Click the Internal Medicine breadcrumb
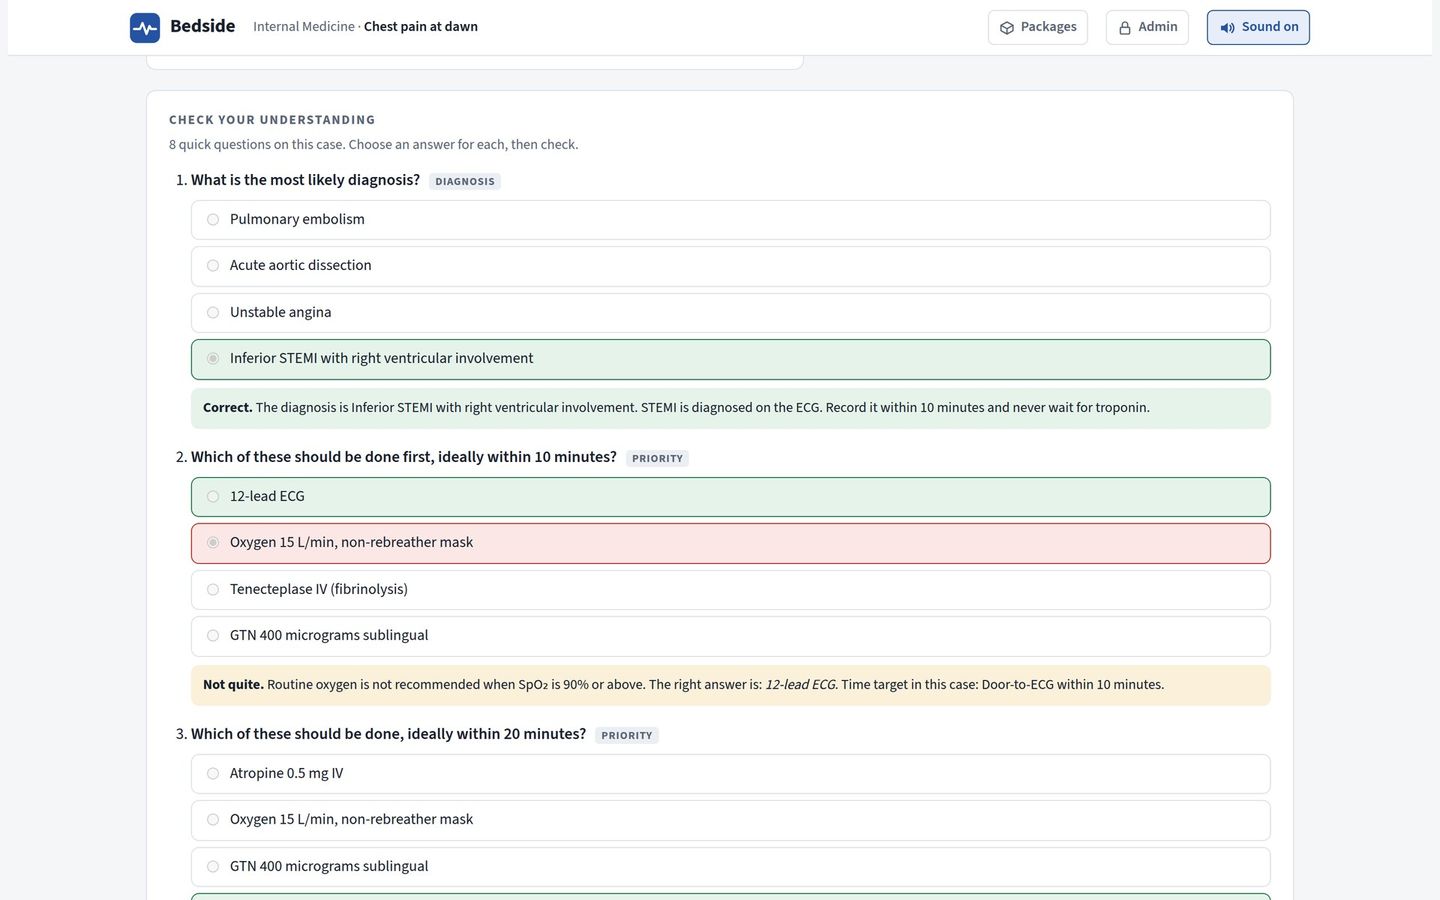The image size is (1440, 900). coord(304,27)
